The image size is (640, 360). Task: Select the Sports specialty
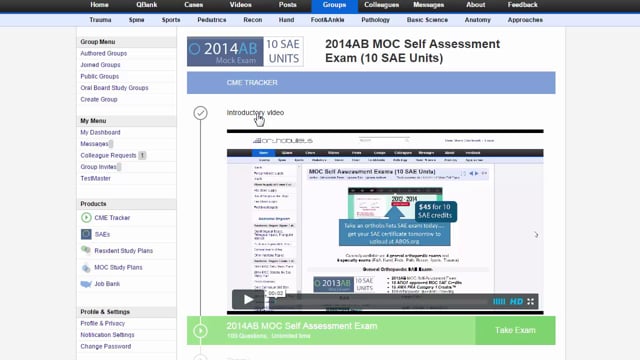pos(171,20)
